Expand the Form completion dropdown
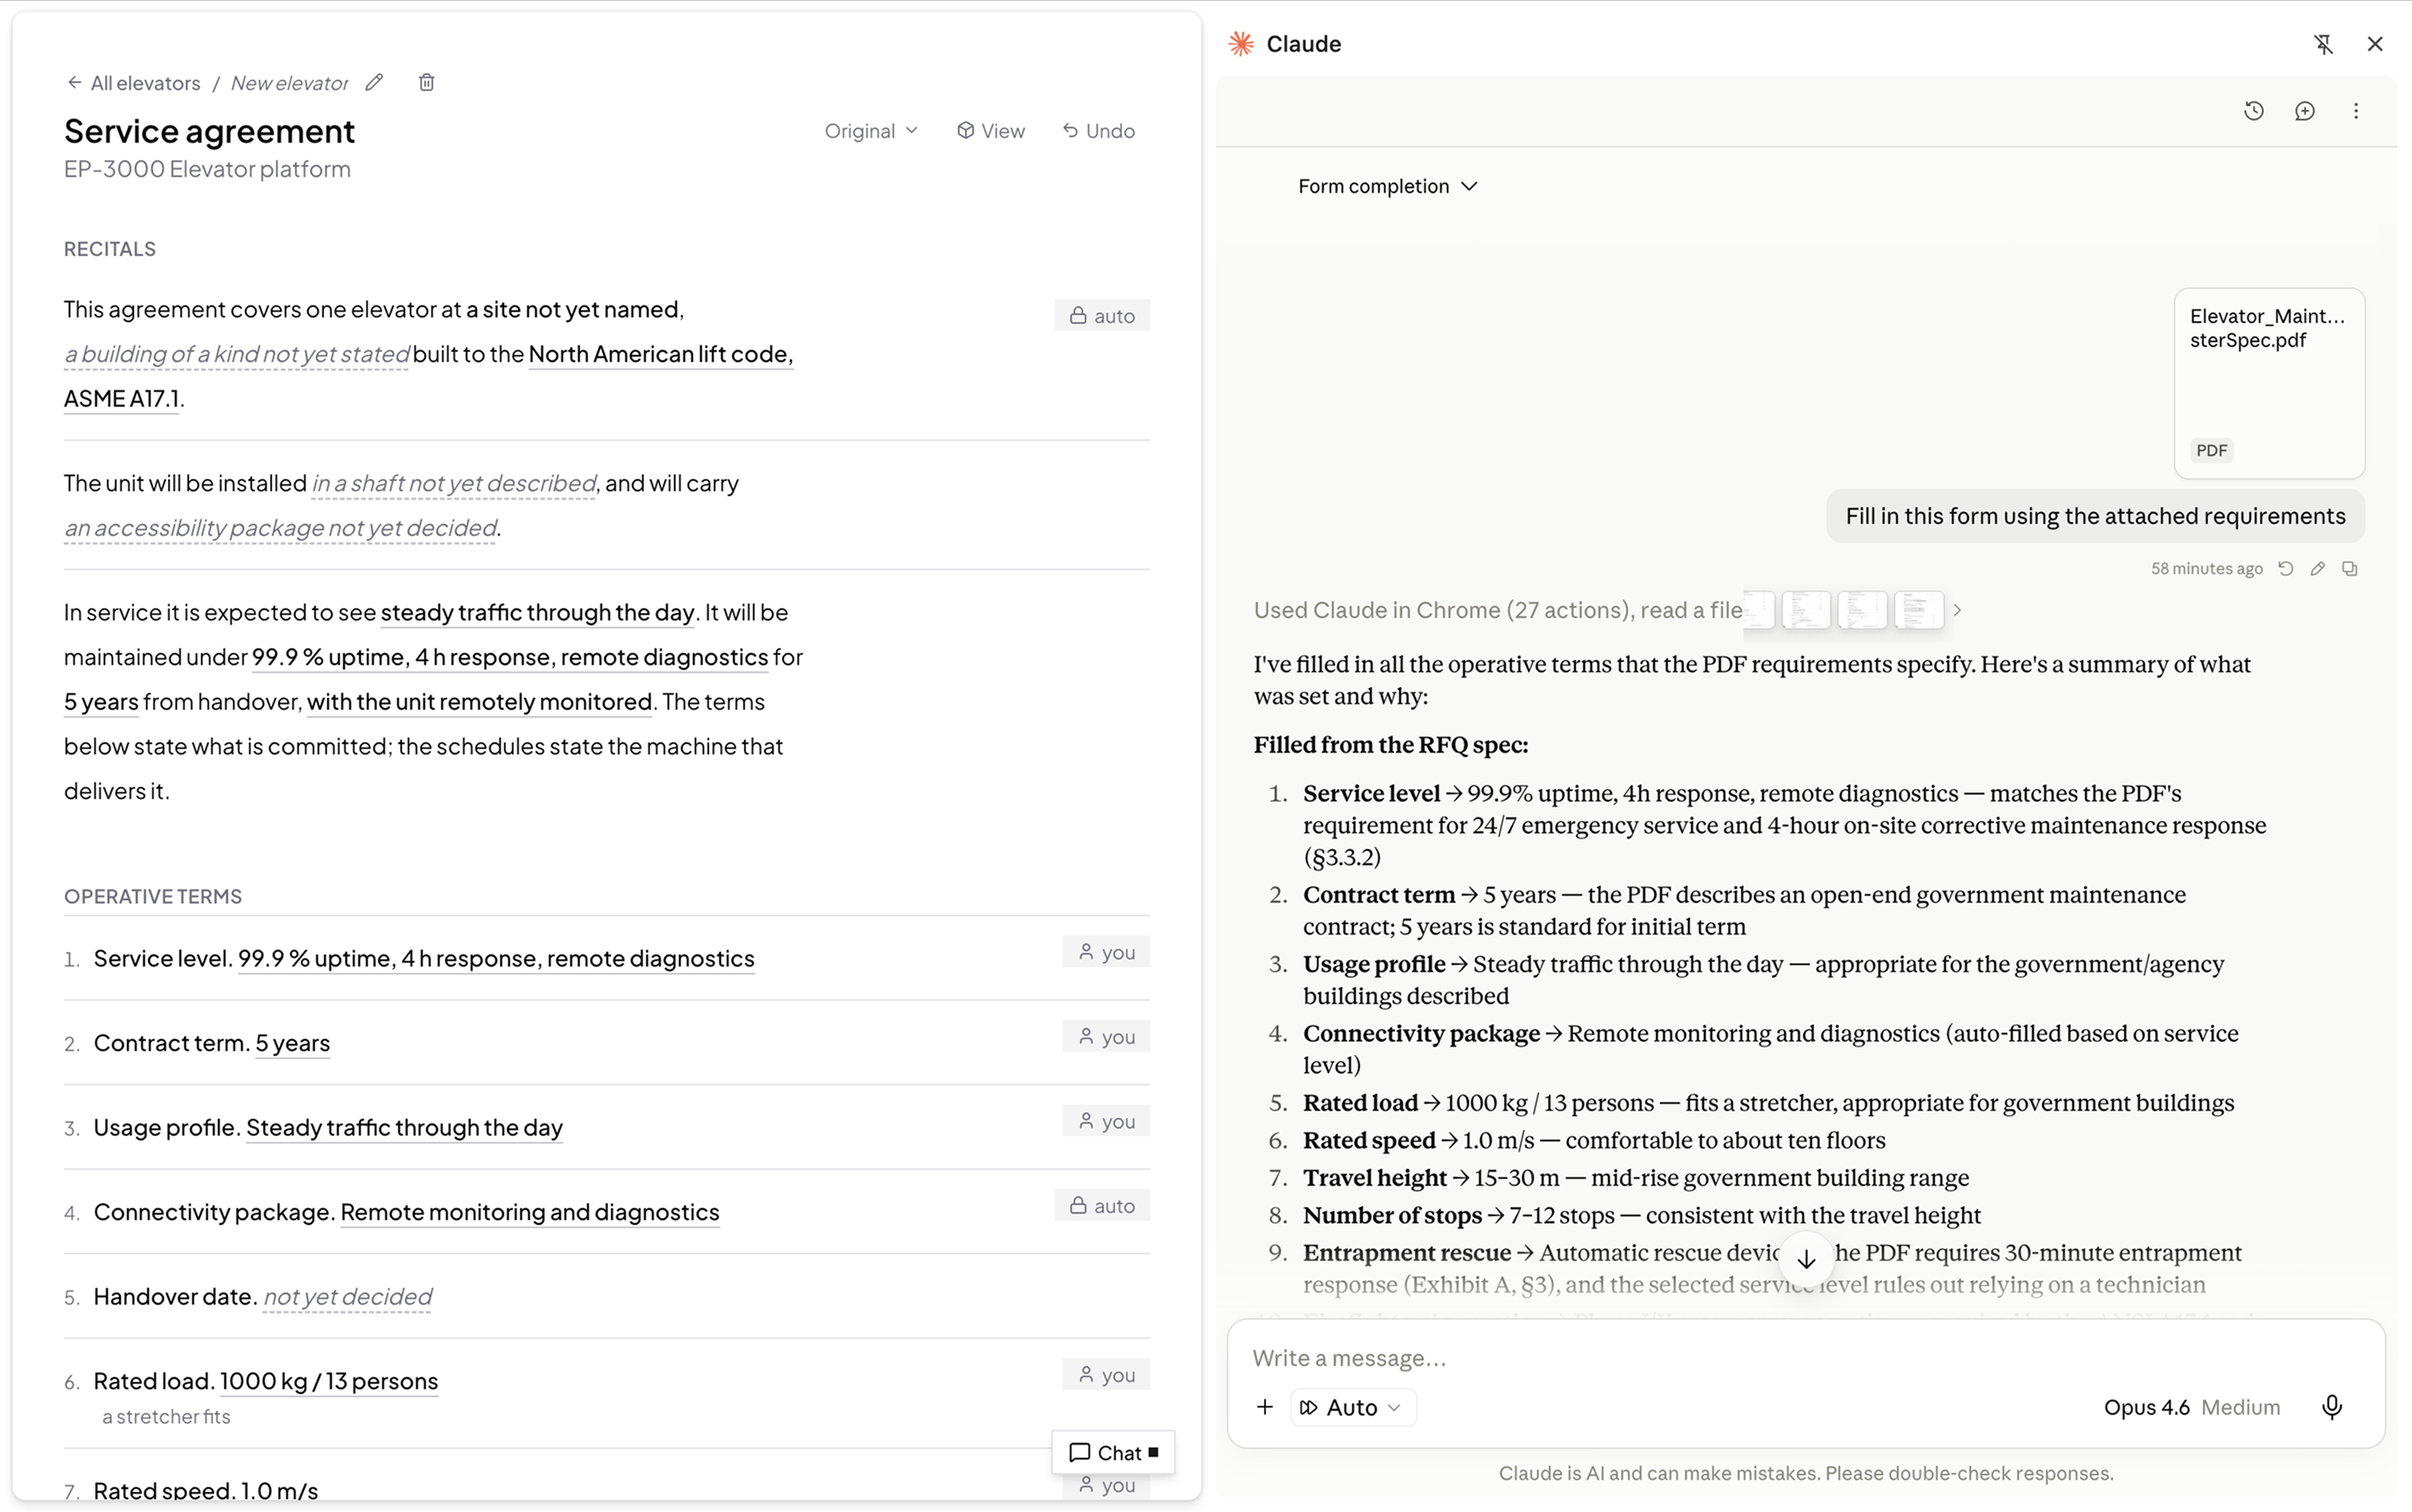Viewport: 2412px width, 1512px height. tap(1387, 187)
